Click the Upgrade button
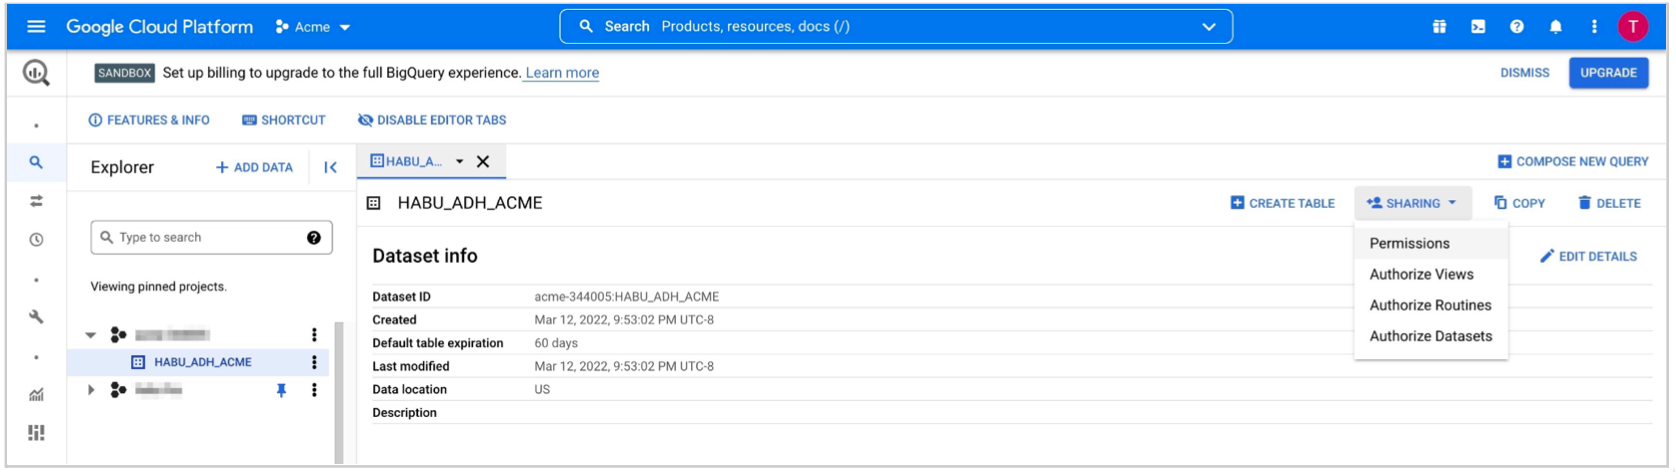The image size is (1676, 472). pos(1608,73)
